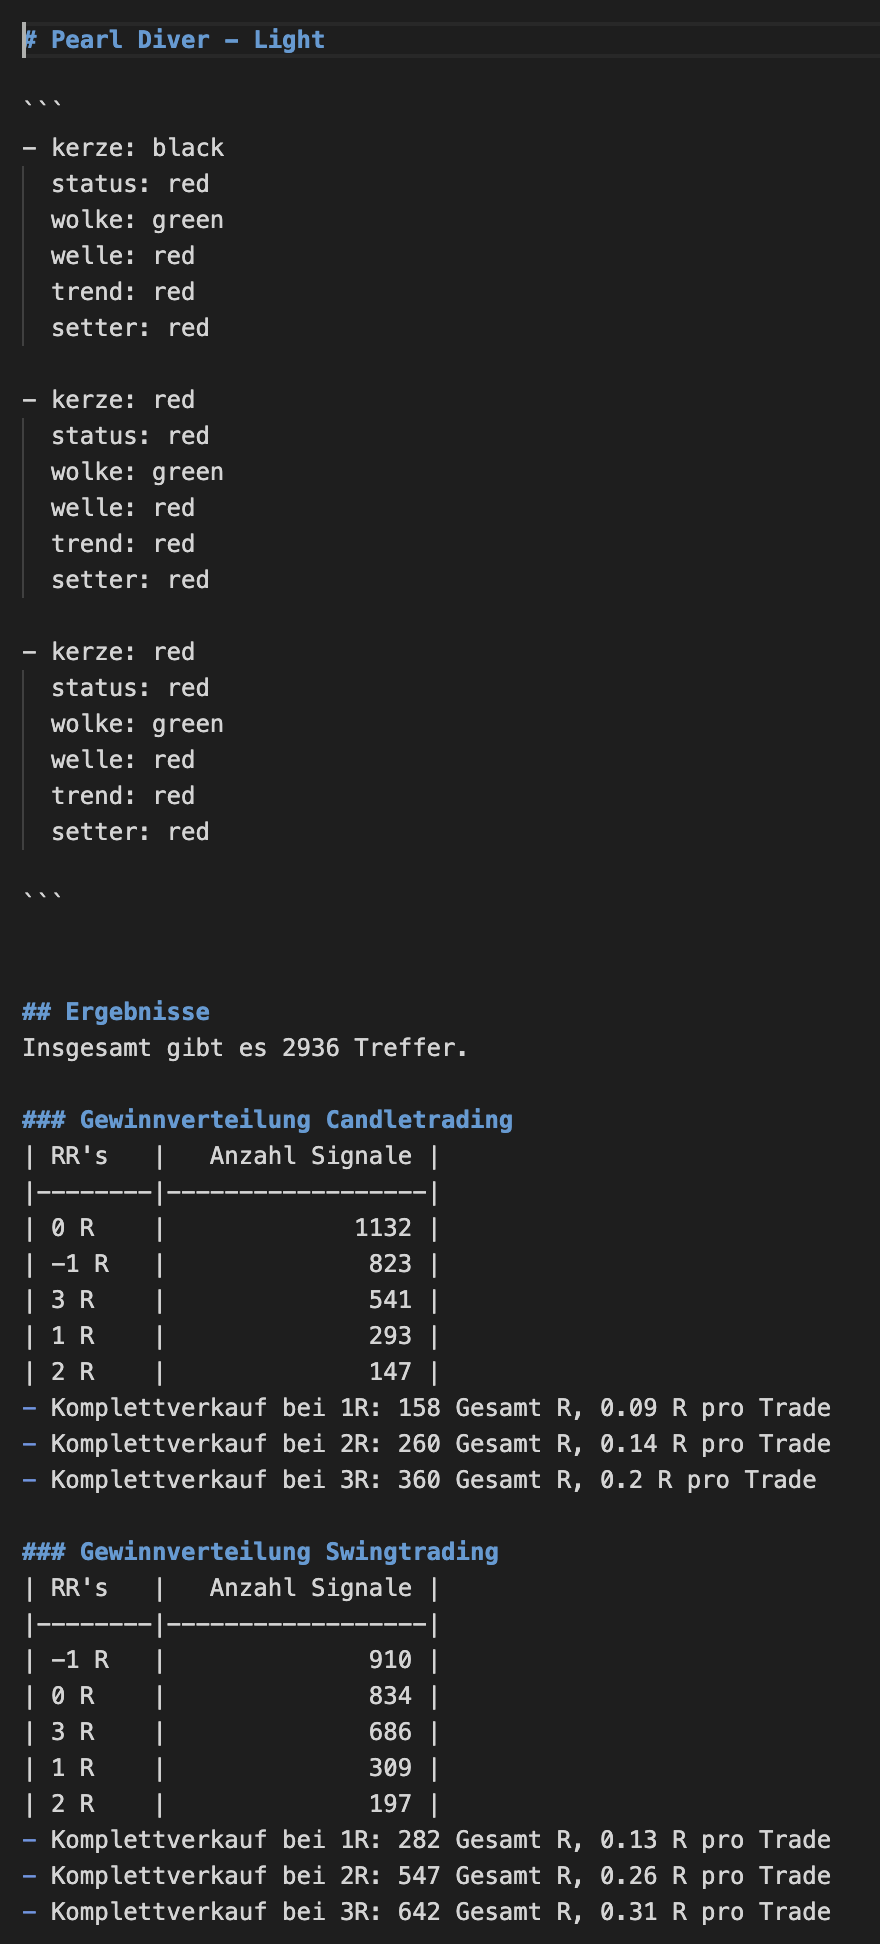This screenshot has height=1944, width=880.
Task: Click the table value 910
Action: click(x=390, y=1660)
